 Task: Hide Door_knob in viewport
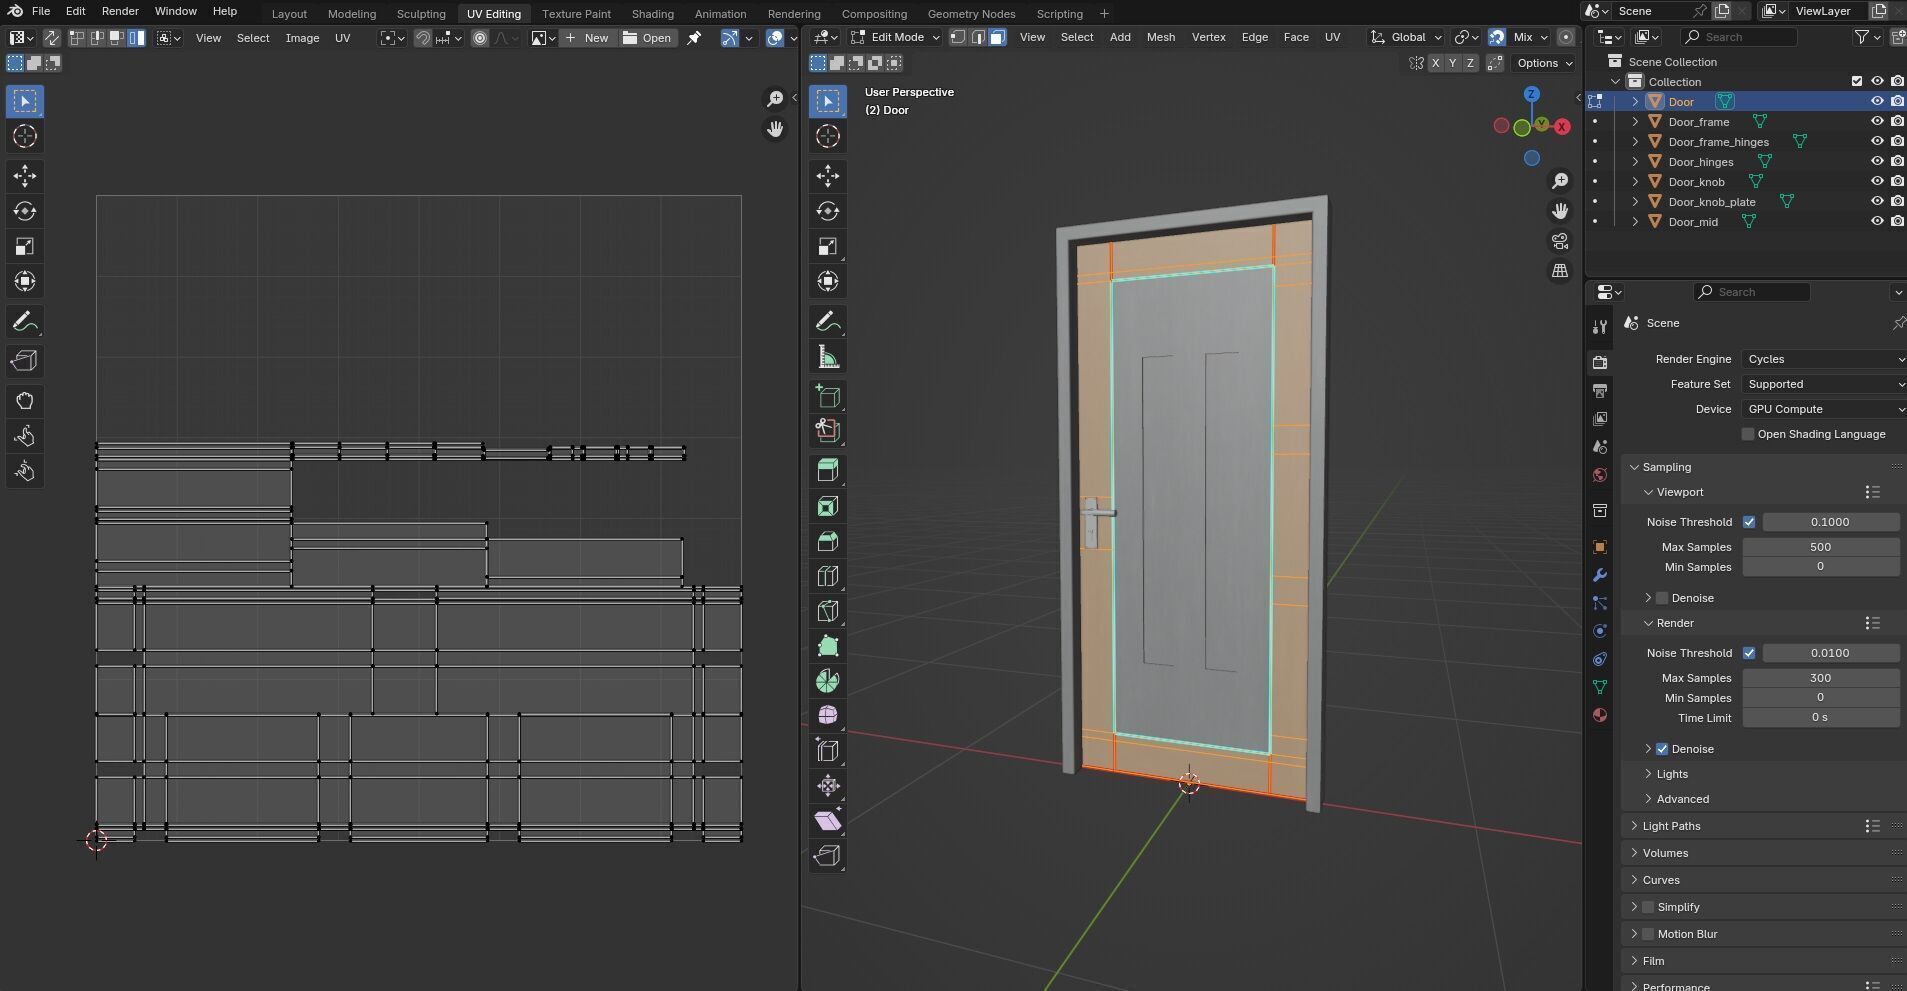(x=1877, y=181)
